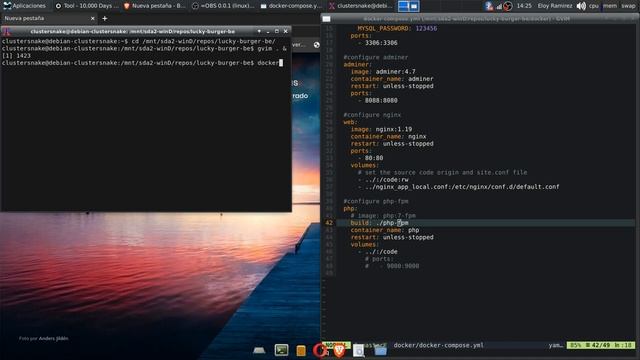Click the "image: nginx:1.19" line
The image size is (640, 360).
coord(381,129)
